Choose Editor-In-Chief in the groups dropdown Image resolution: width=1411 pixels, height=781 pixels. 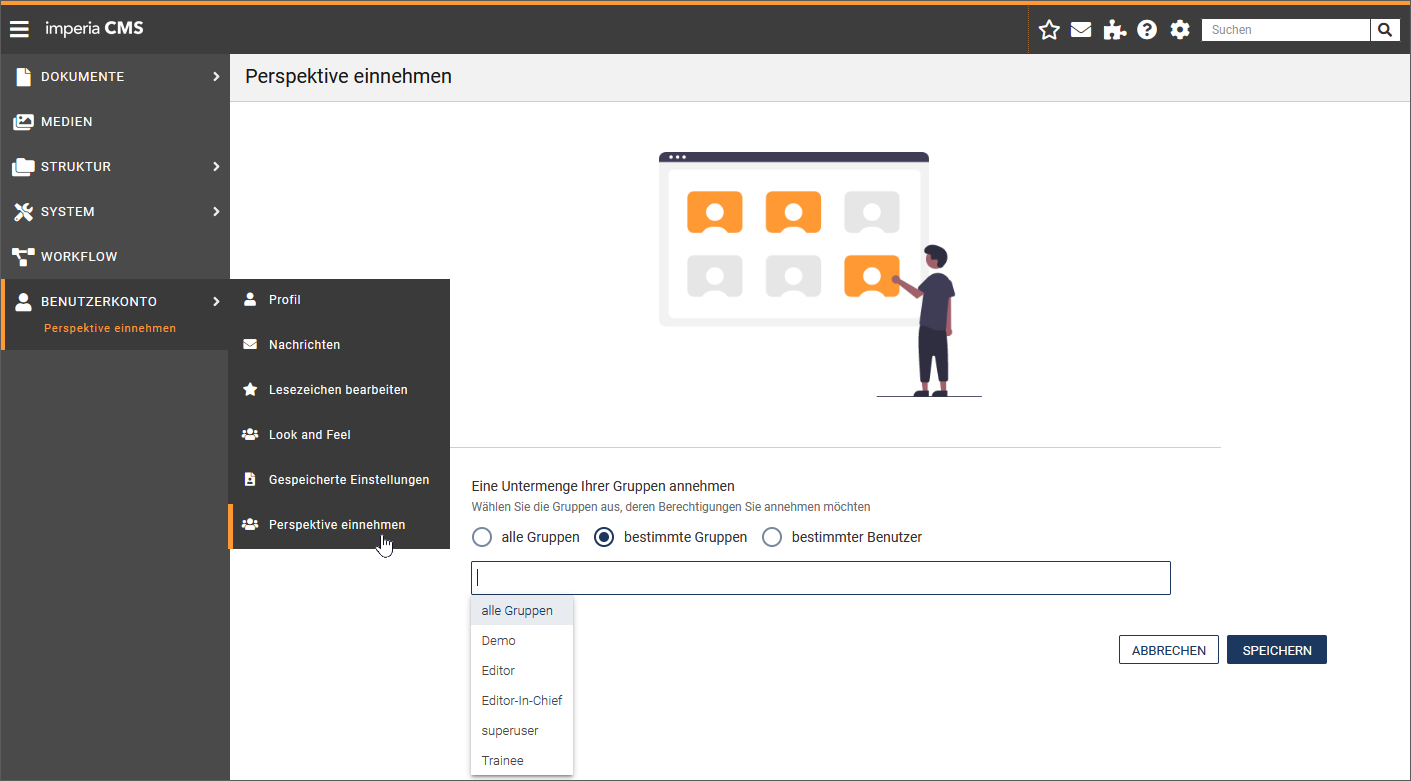tap(522, 701)
